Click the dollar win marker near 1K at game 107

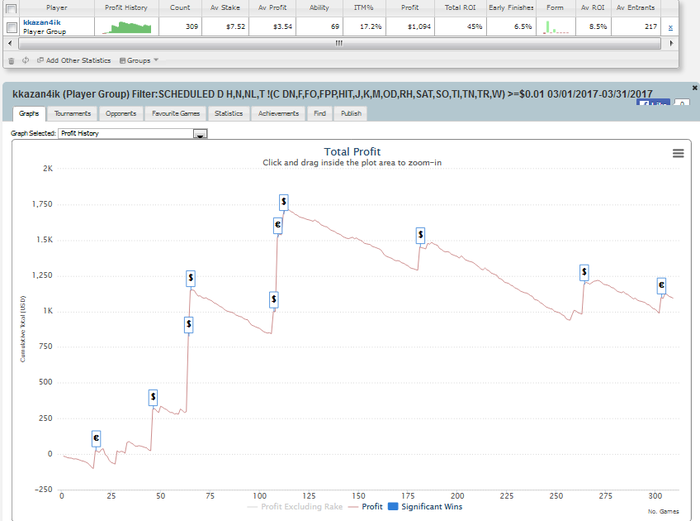[x=274, y=299]
